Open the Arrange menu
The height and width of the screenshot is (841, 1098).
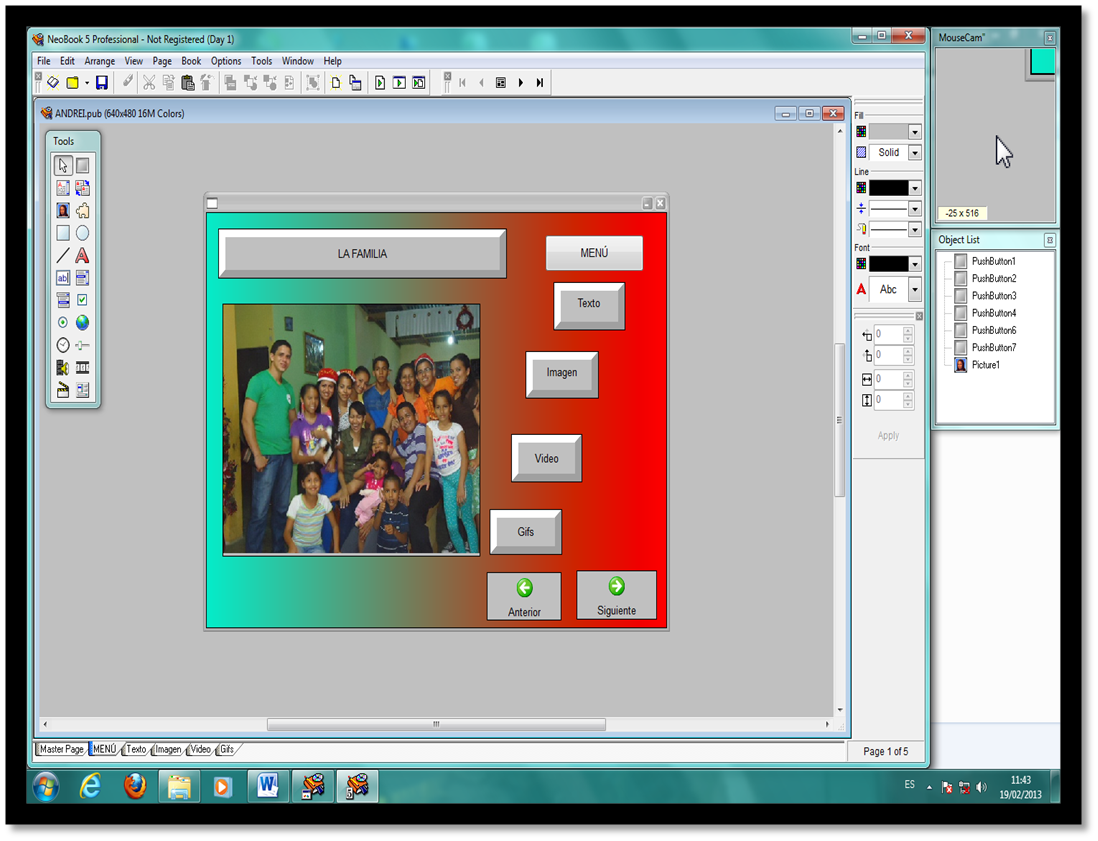[99, 61]
